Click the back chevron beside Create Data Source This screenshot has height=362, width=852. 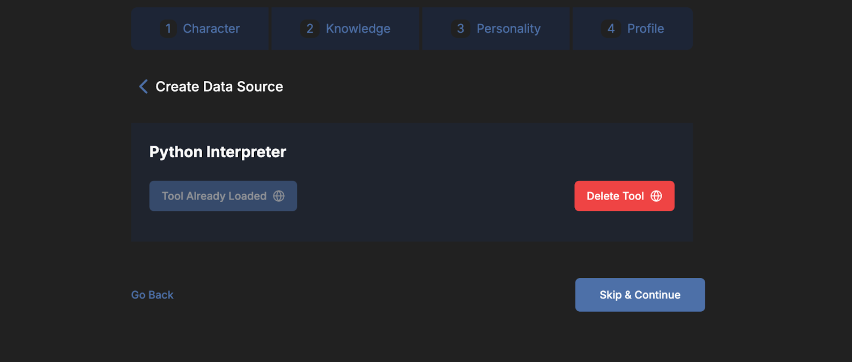143,86
